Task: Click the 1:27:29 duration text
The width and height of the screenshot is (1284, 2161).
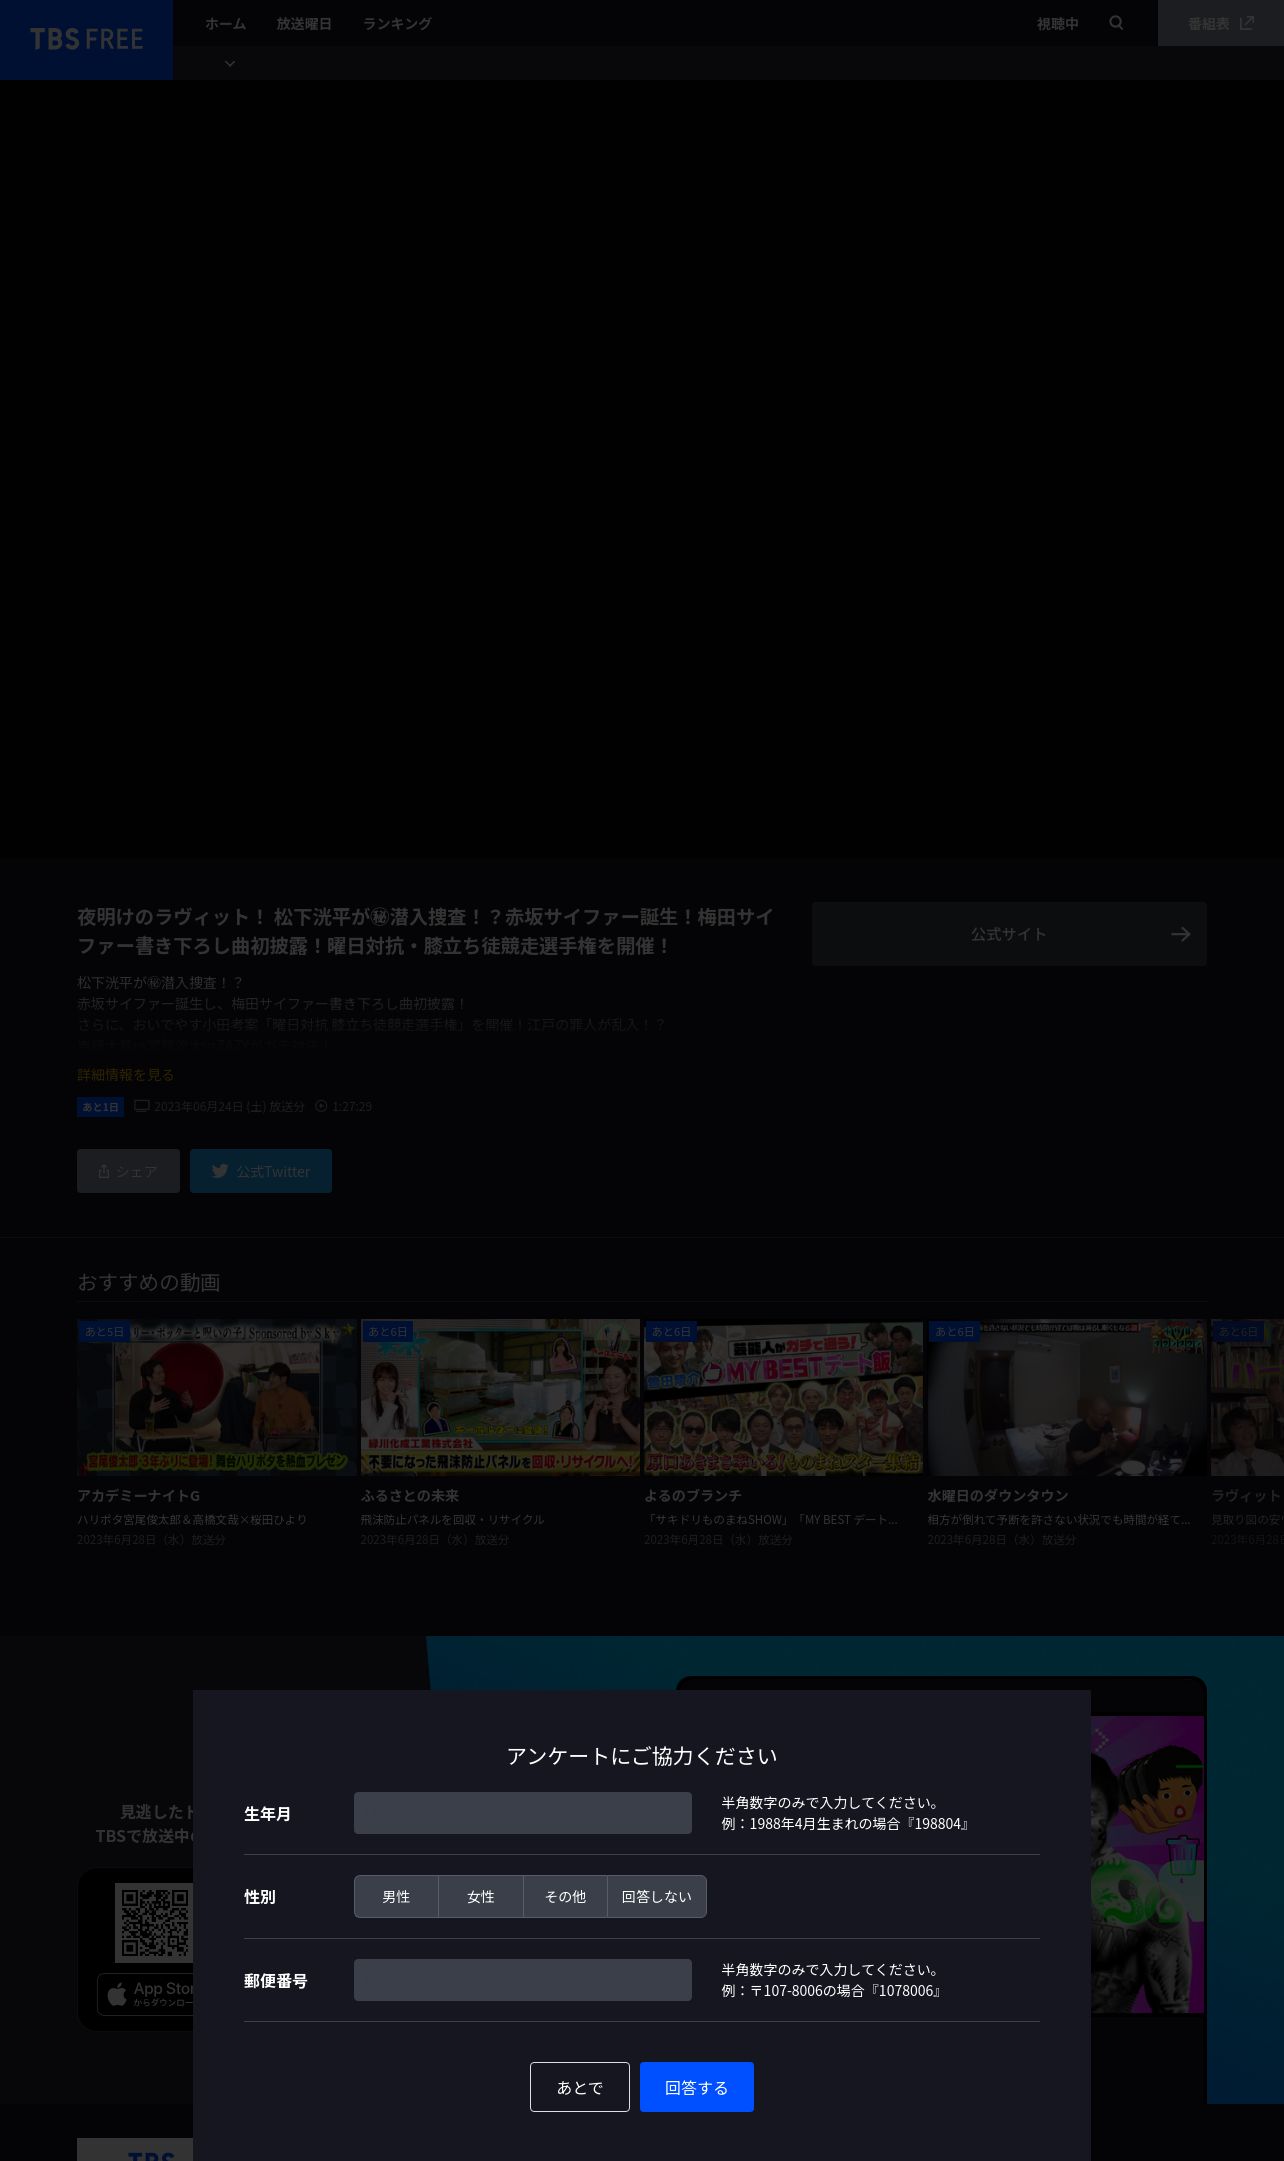Action: click(352, 1107)
